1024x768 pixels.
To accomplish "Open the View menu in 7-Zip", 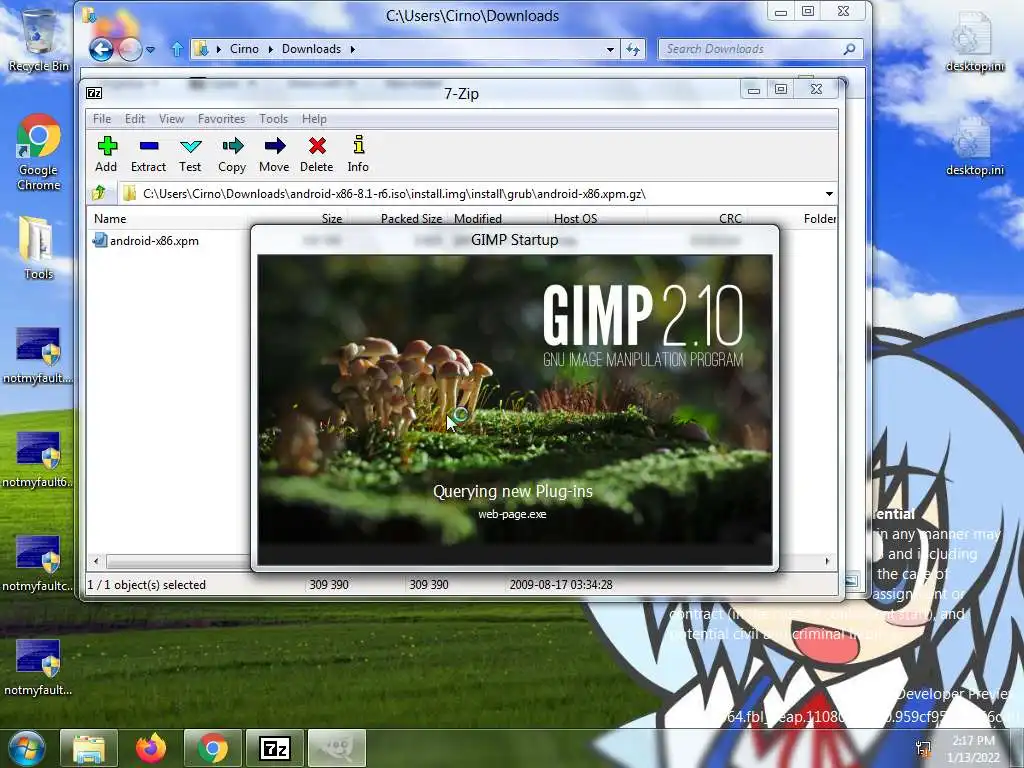I will (x=172, y=119).
